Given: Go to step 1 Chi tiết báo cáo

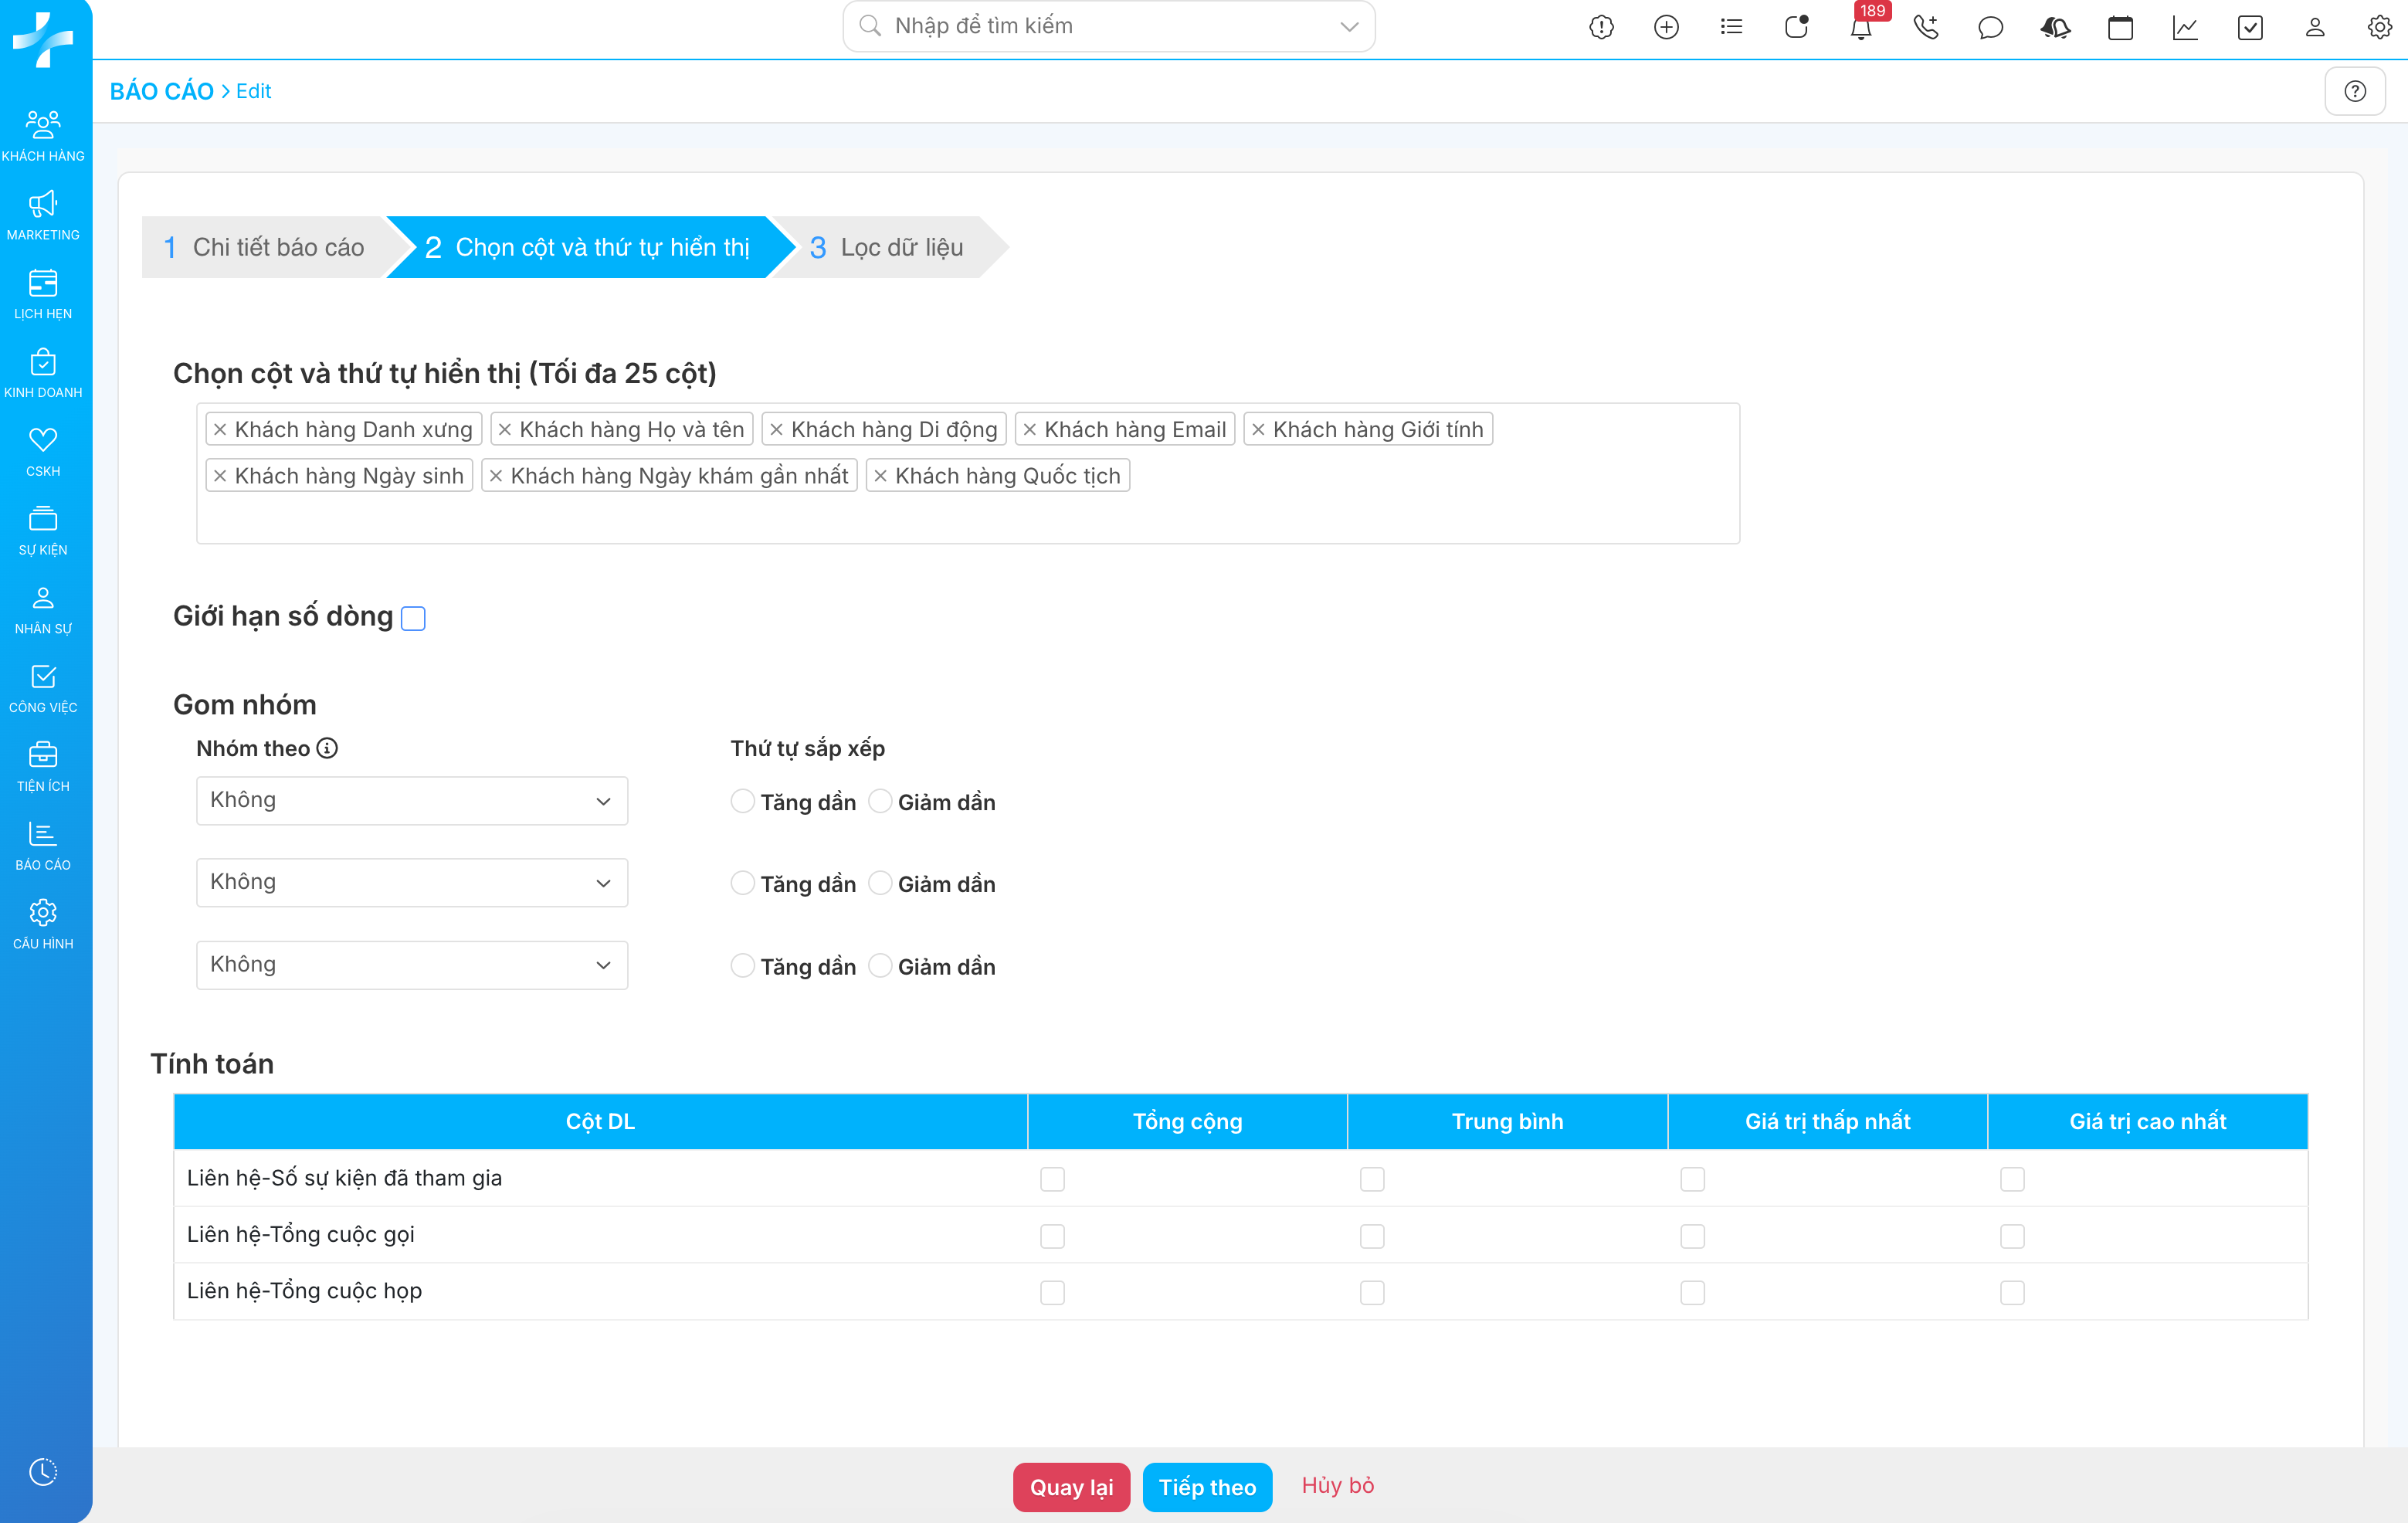Looking at the screenshot, I should point(265,247).
